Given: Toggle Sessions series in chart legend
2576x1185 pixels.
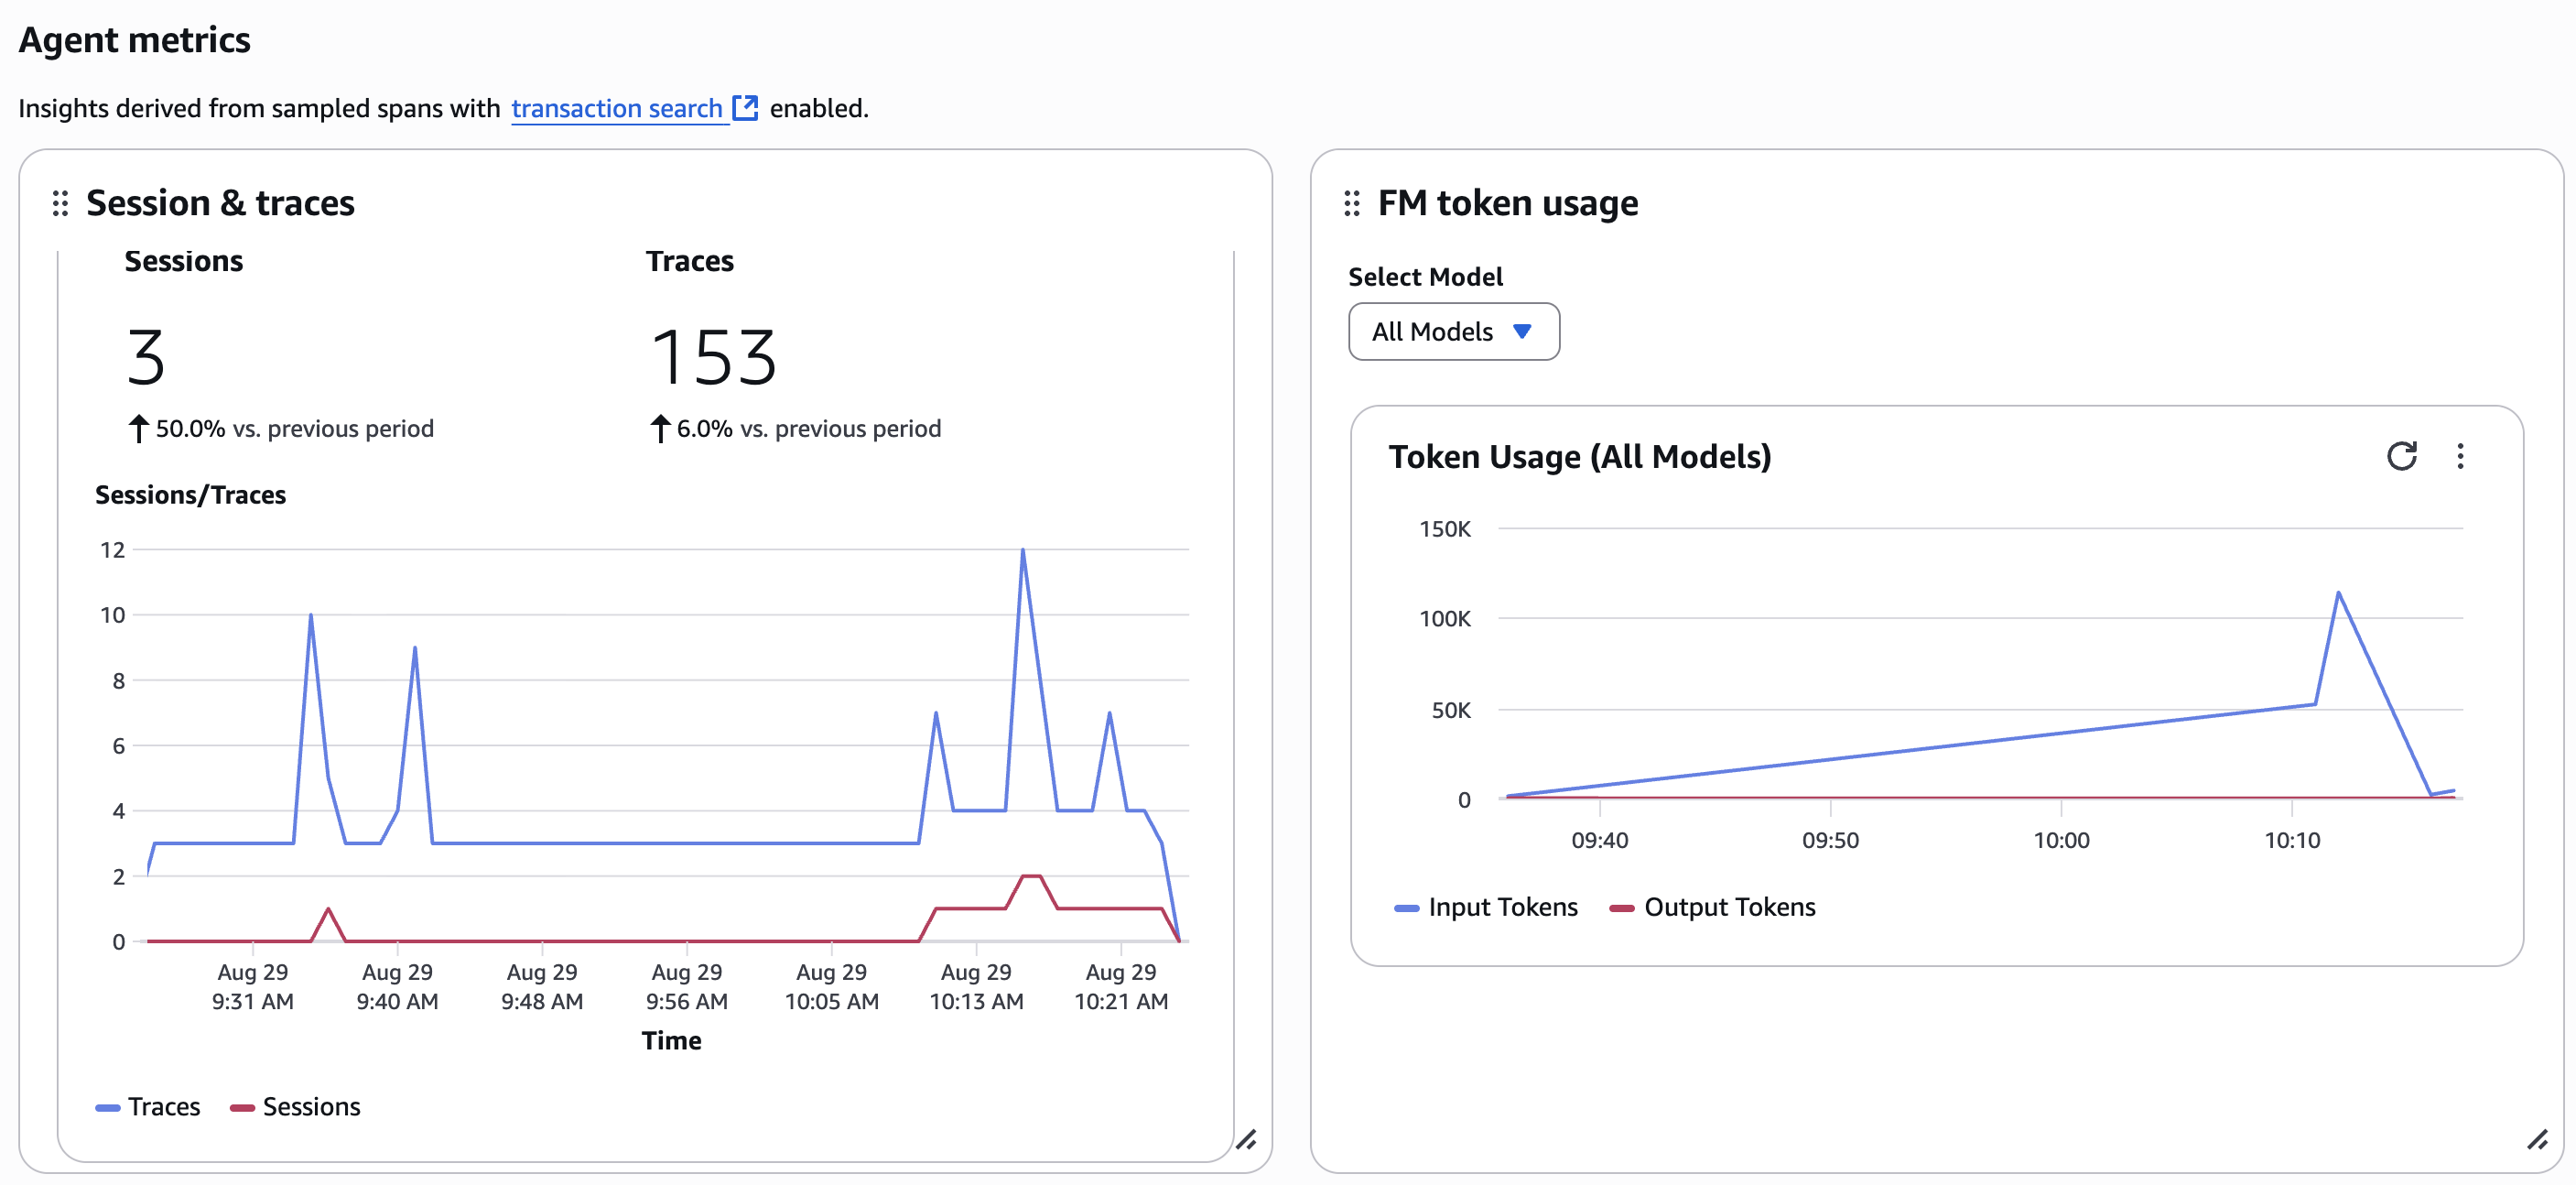Looking at the screenshot, I should [x=311, y=1106].
